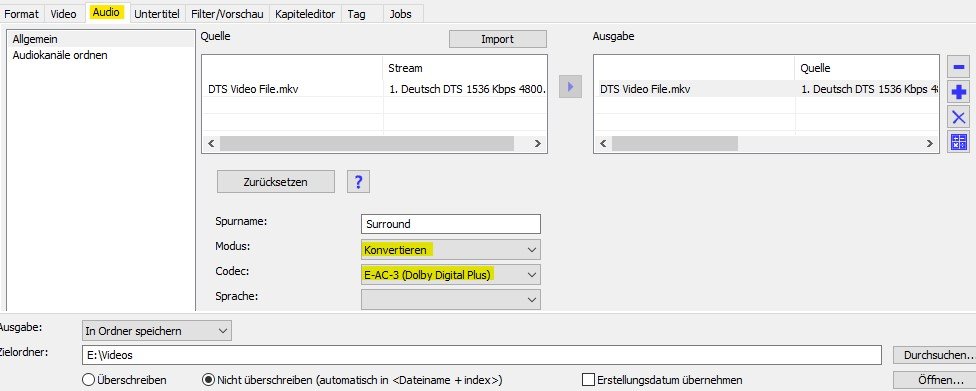Click left scroll arrow of Quelle list
The image size is (976, 391).
[211, 143]
